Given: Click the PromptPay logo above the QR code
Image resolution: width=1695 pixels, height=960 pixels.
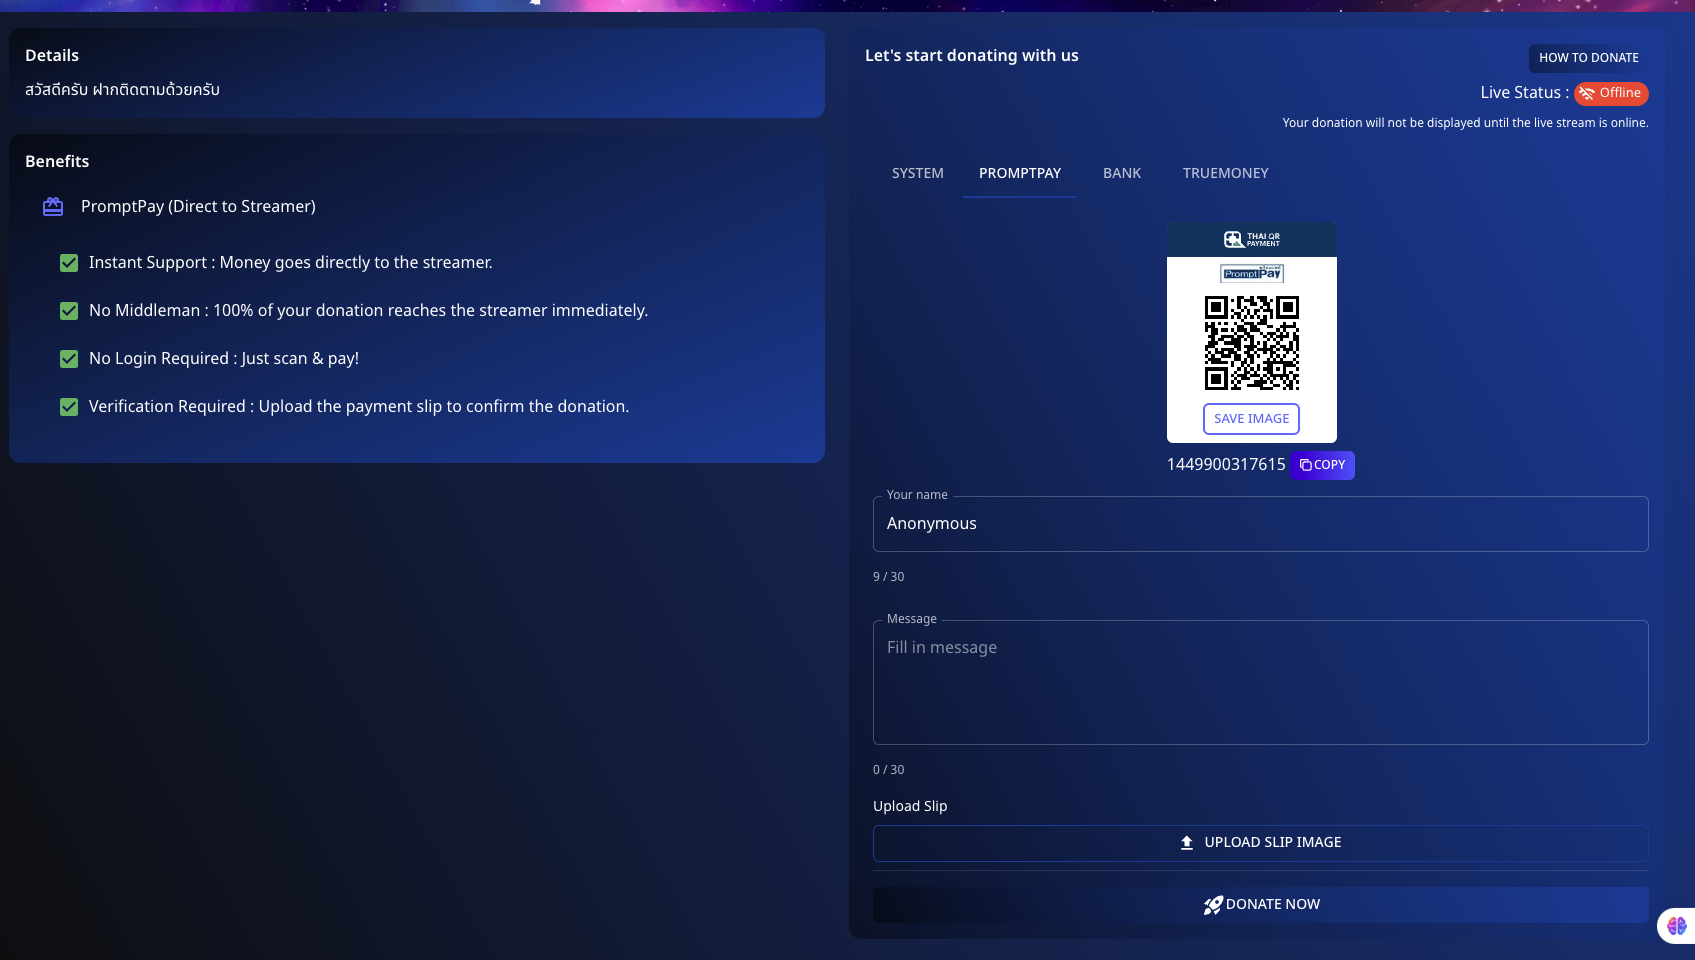Looking at the screenshot, I should (x=1252, y=273).
